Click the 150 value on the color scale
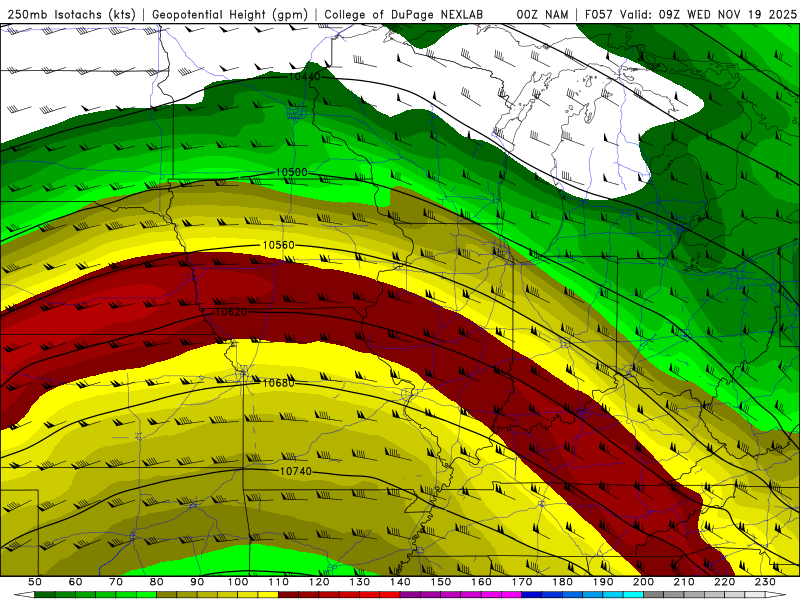 (x=441, y=582)
